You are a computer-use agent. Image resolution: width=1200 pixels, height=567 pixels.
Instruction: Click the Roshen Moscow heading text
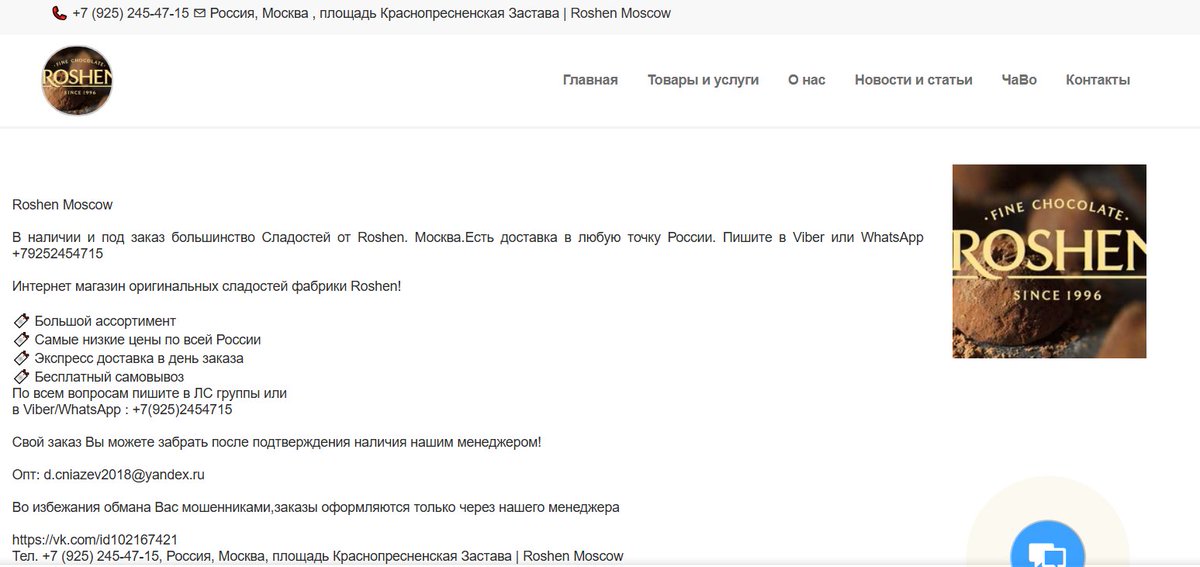coord(62,205)
